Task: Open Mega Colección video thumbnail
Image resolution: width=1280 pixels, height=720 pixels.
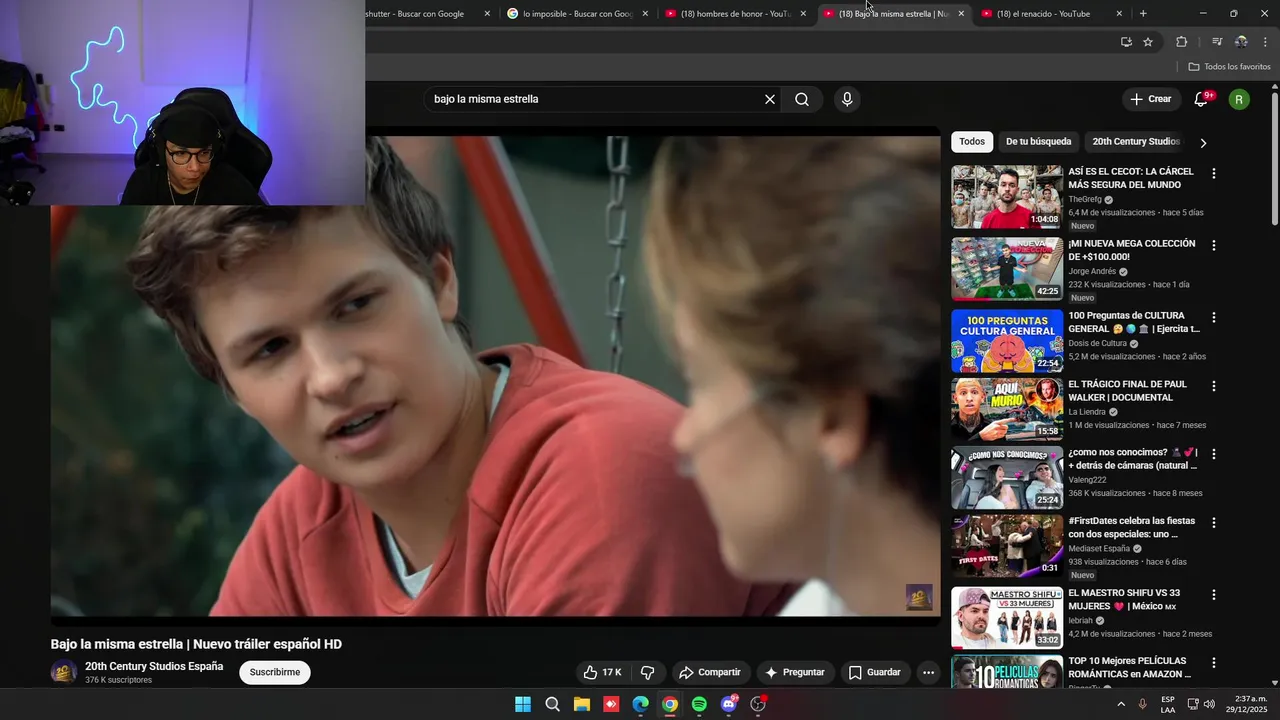Action: click(1007, 269)
